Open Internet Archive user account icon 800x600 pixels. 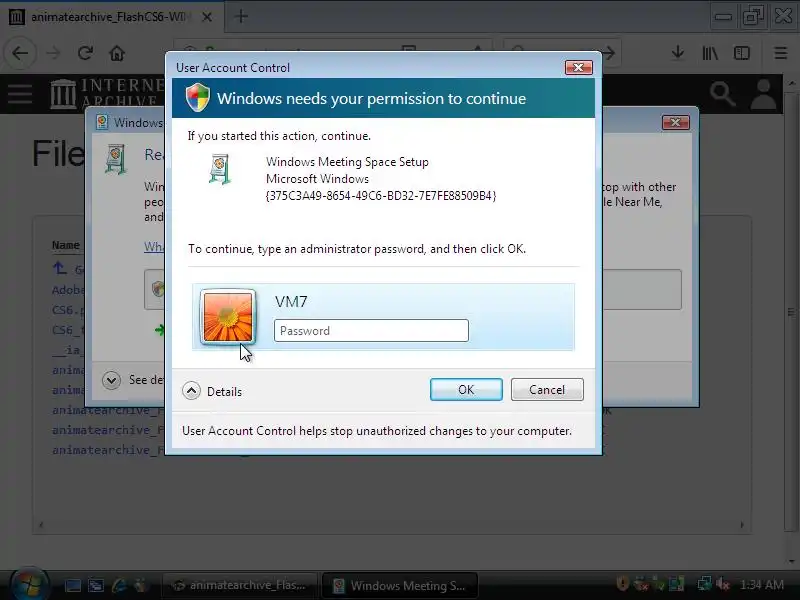[x=763, y=94]
